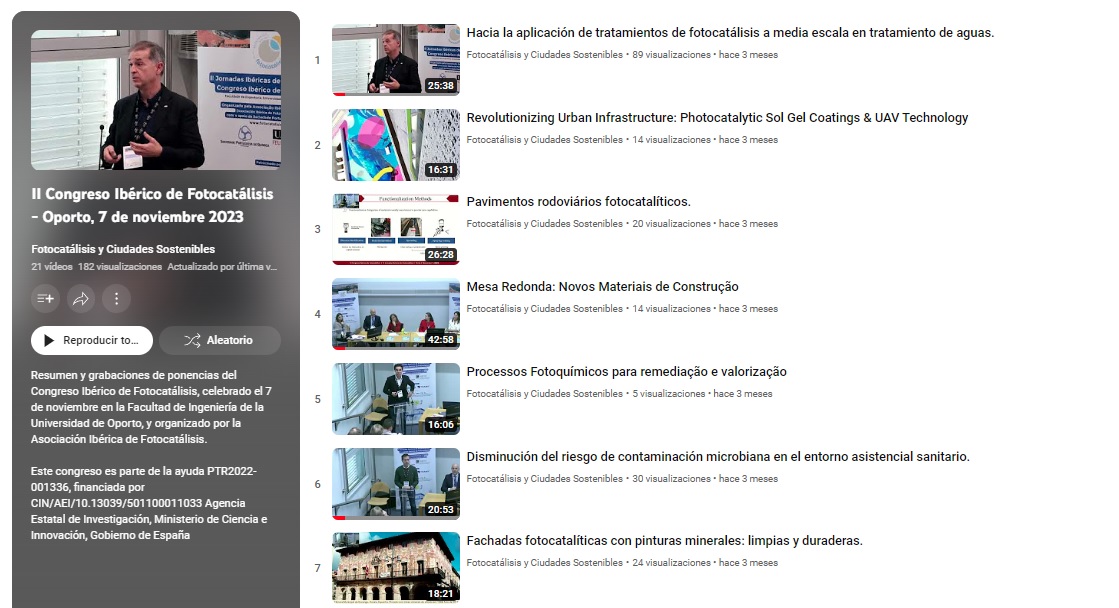Image resolution: width=1119 pixels, height=608 pixels.
Task: Open the 16:31 UAV coatings video thumbnail
Action: 395,145
